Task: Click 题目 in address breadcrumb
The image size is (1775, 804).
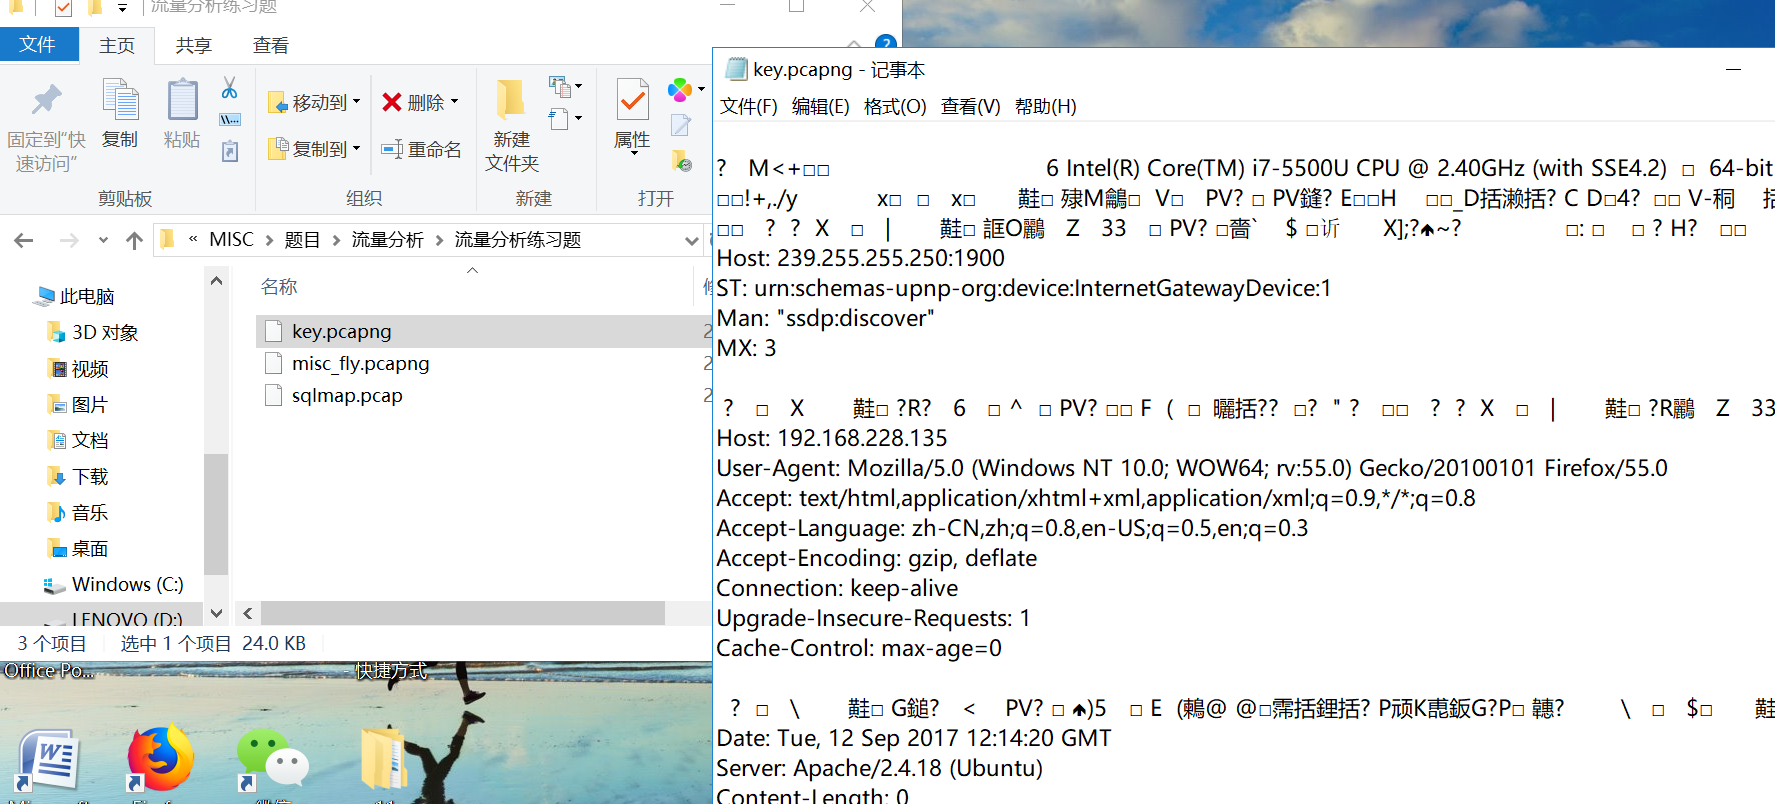Action: [x=302, y=240]
